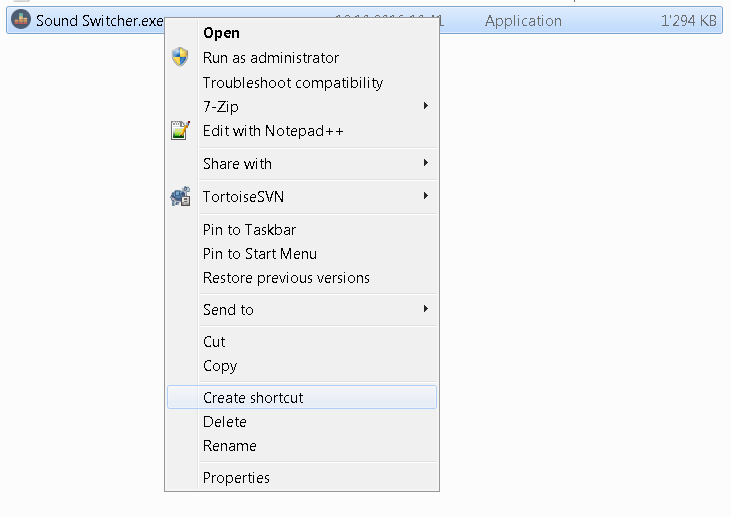Click the Sound Switcher.exe application icon

21,20
